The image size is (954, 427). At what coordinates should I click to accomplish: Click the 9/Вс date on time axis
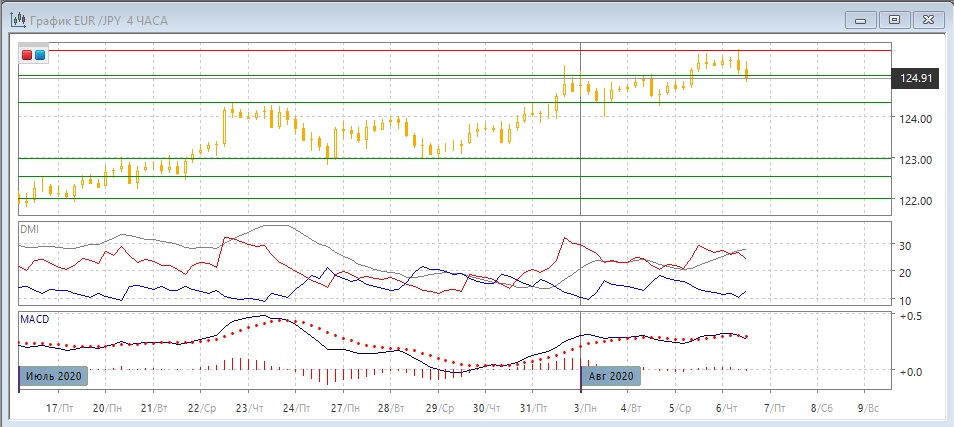867,409
